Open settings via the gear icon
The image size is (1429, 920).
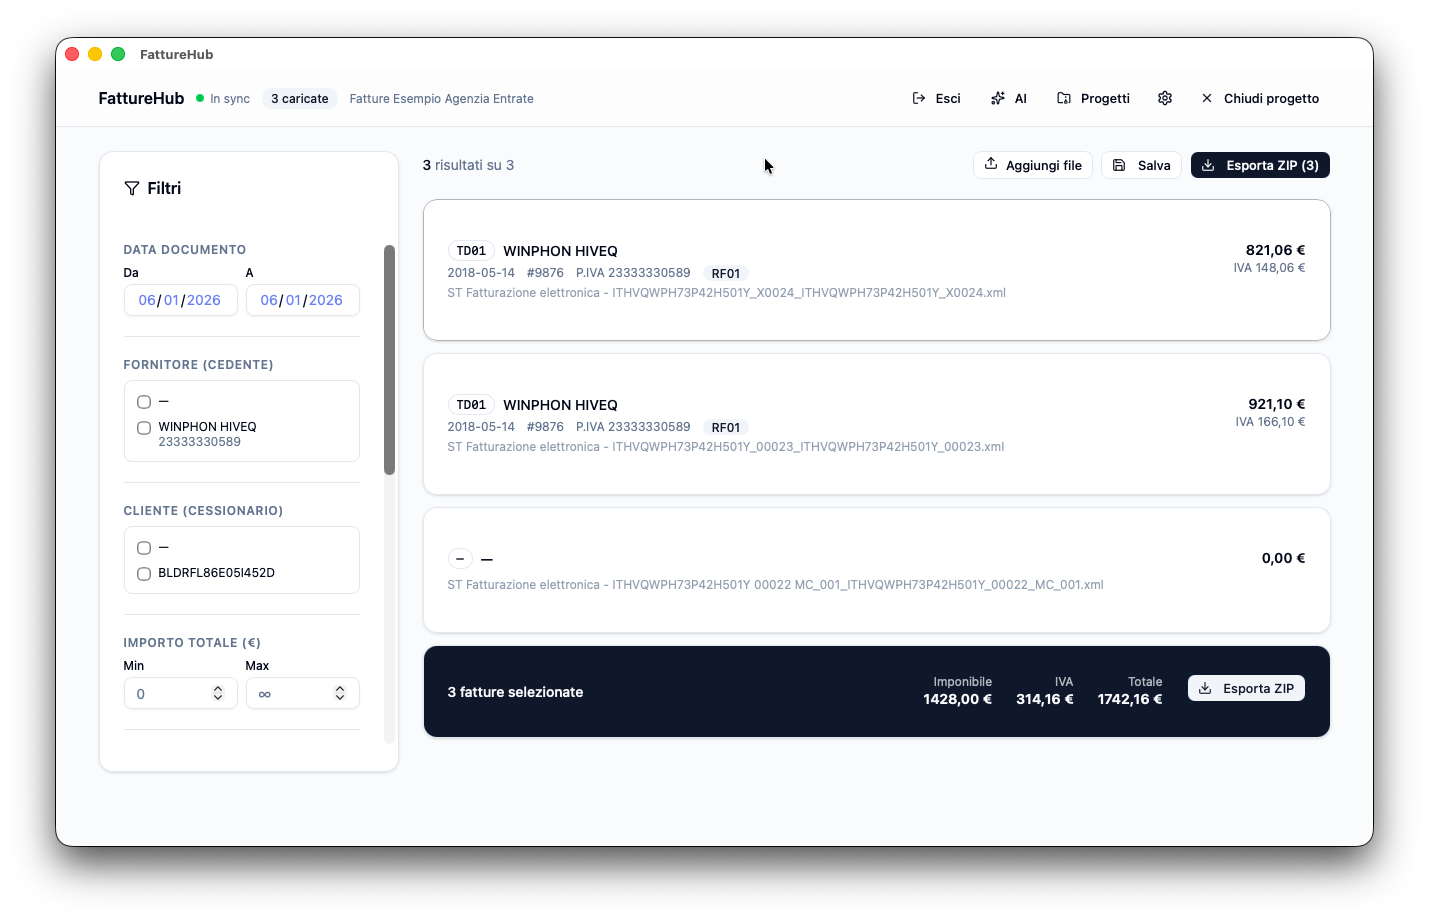[1165, 98]
